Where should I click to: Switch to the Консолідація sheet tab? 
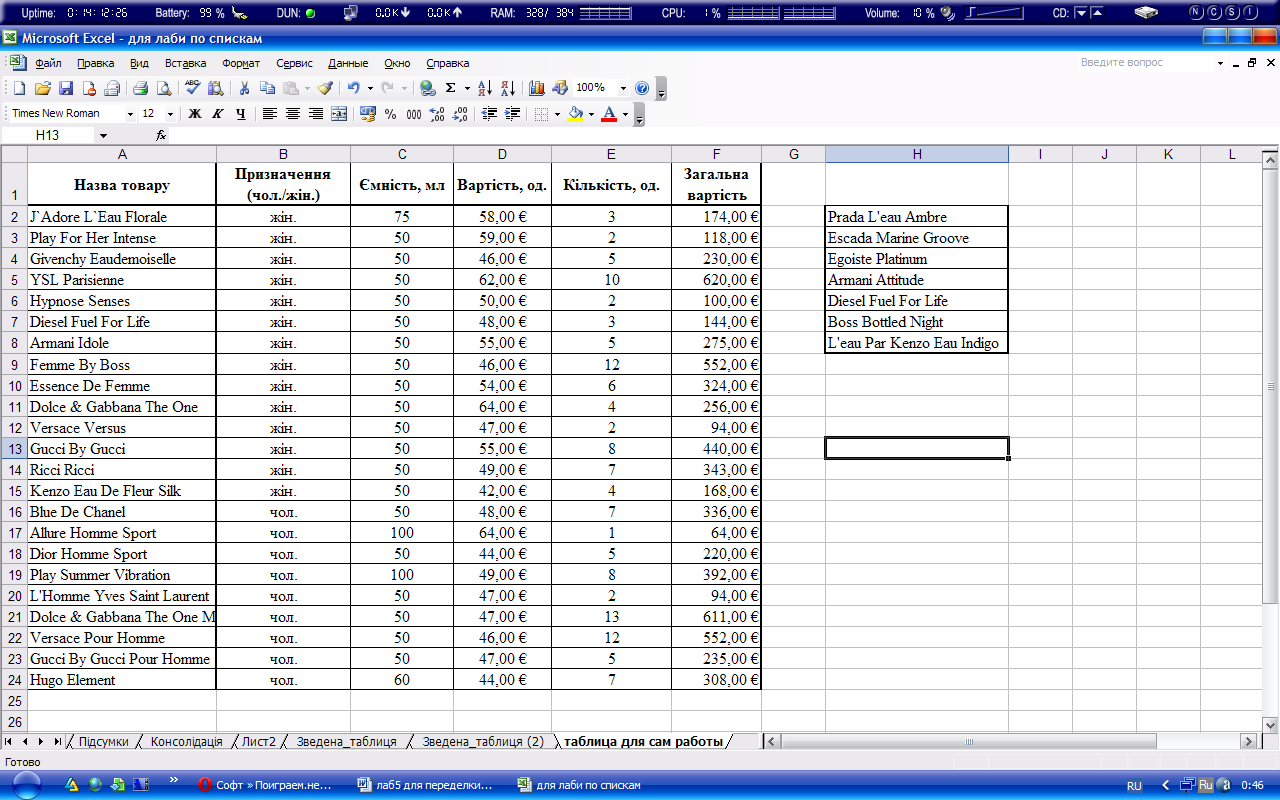(x=186, y=741)
